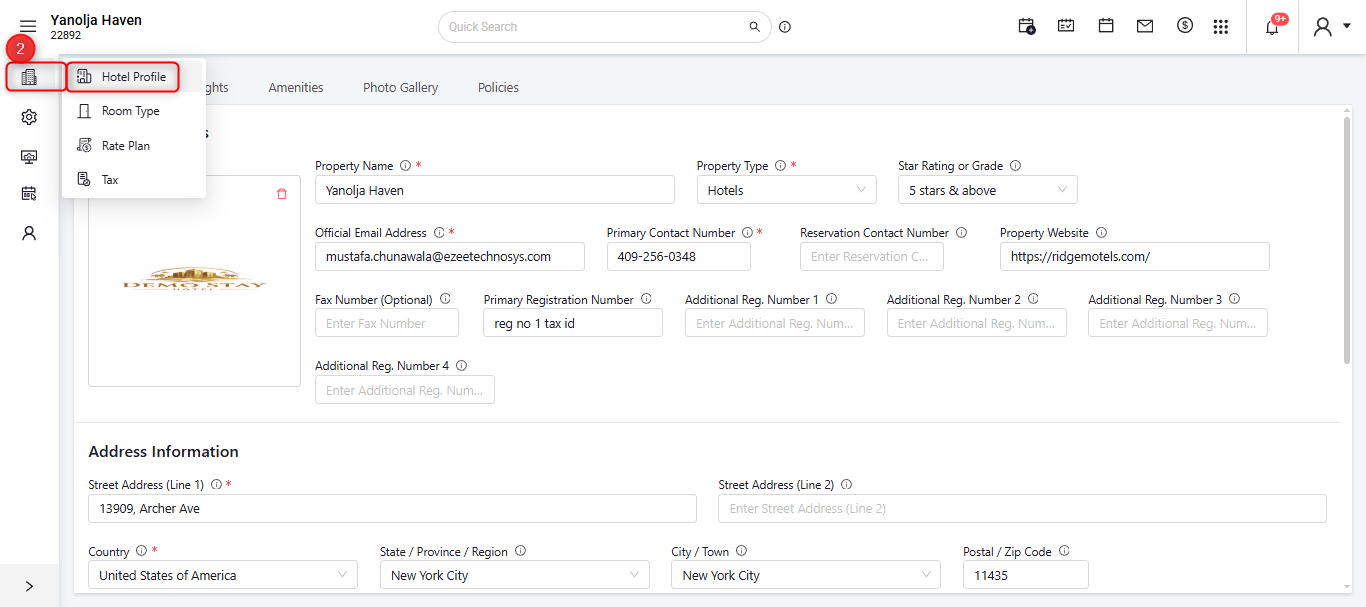Viewport: 1366px width, 607px height.
Task: Click info icon next to Additional Reg. Number 2
Action: (x=1033, y=299)
